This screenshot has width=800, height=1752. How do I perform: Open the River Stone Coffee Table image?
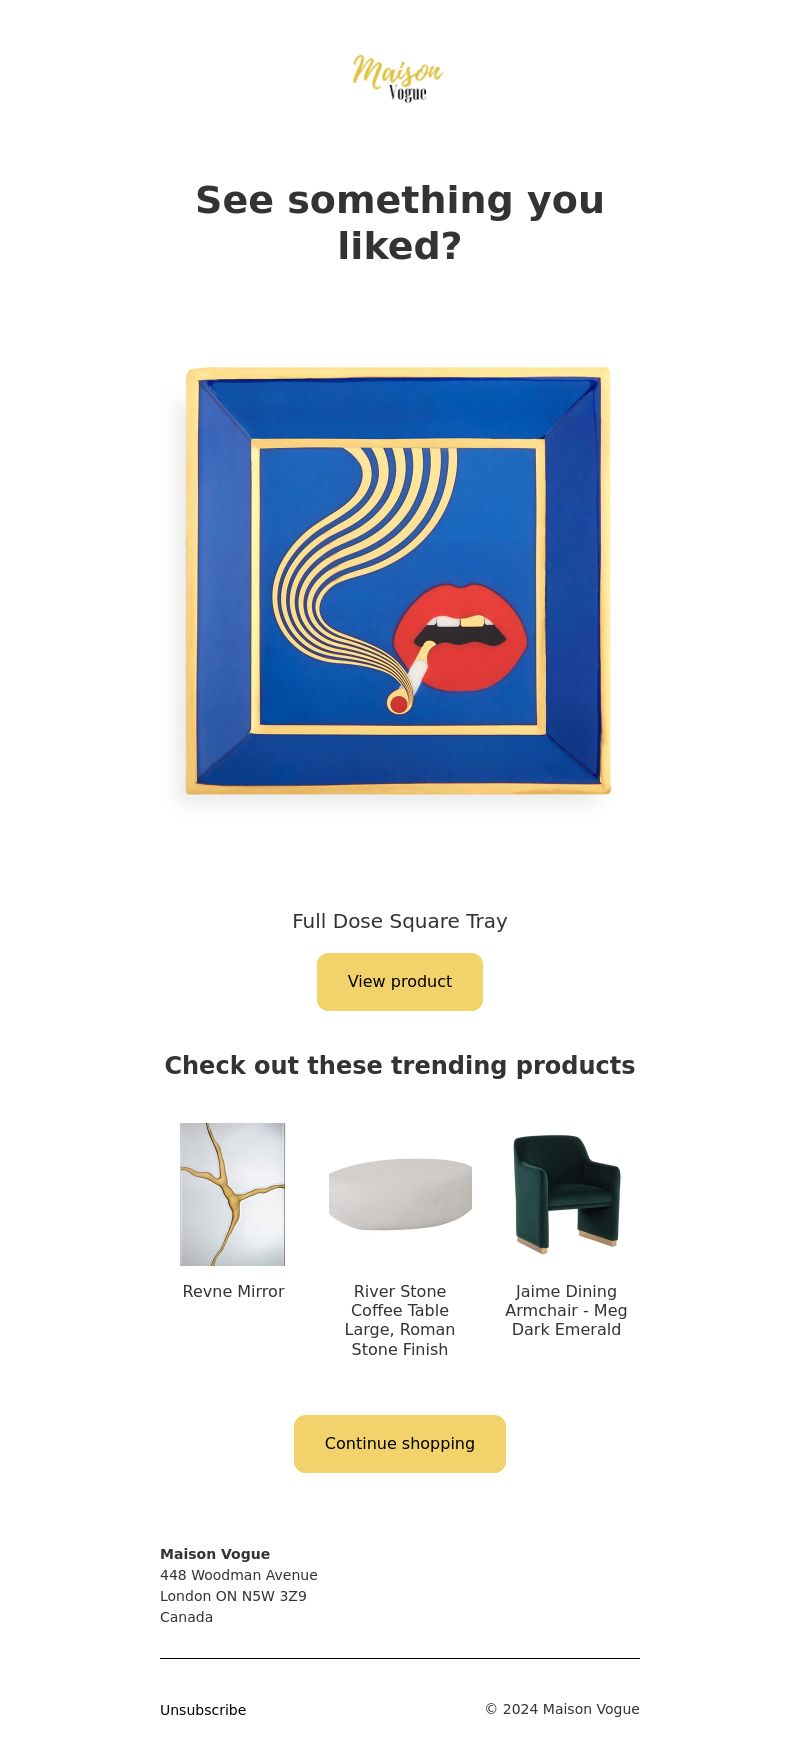coord(400,1194)
